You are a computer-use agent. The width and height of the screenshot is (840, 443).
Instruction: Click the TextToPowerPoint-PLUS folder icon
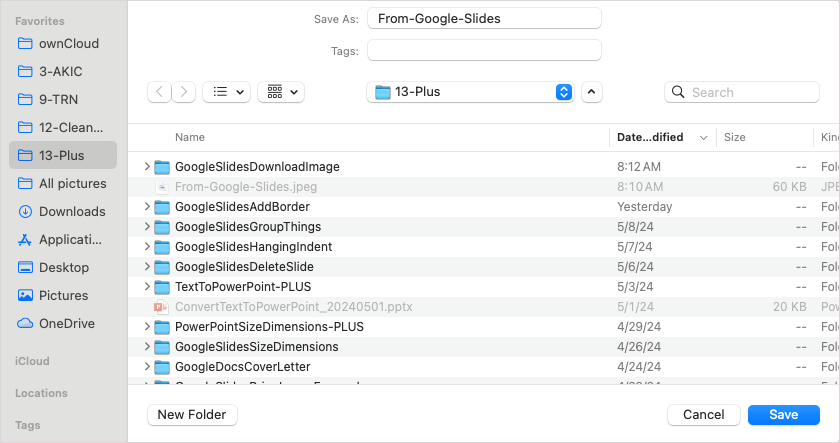click(x=162, y=287)
